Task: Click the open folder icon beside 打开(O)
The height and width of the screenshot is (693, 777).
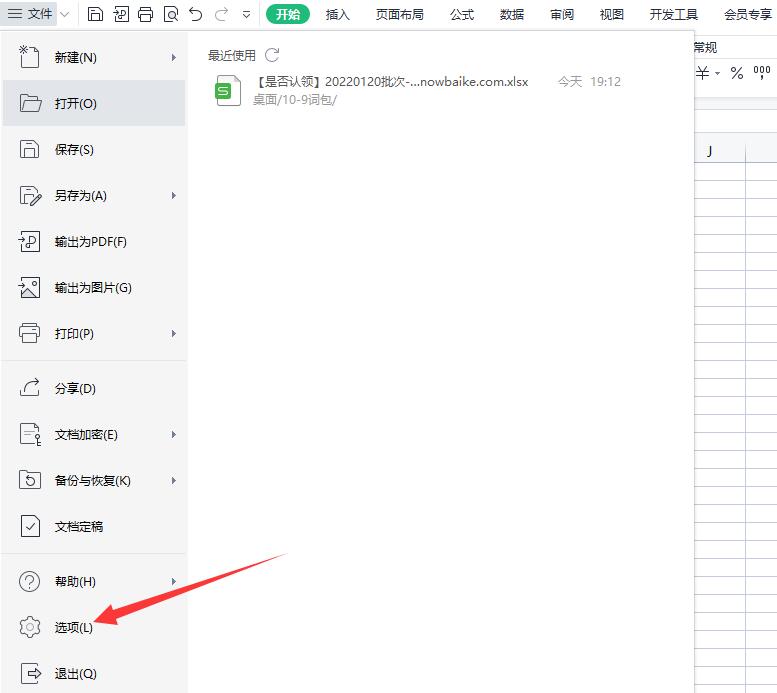Action: click(x=30, y=103)
